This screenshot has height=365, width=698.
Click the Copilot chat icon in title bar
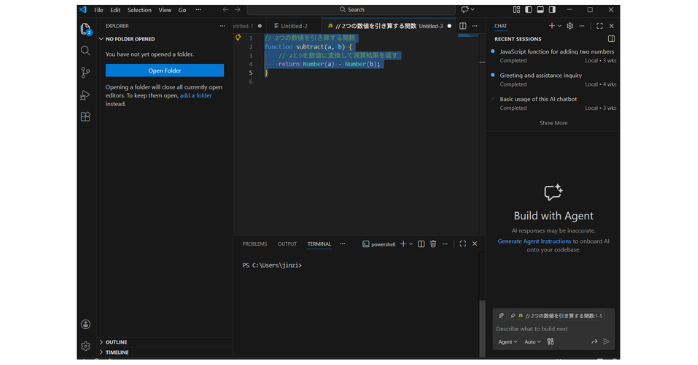pos(465,9)
